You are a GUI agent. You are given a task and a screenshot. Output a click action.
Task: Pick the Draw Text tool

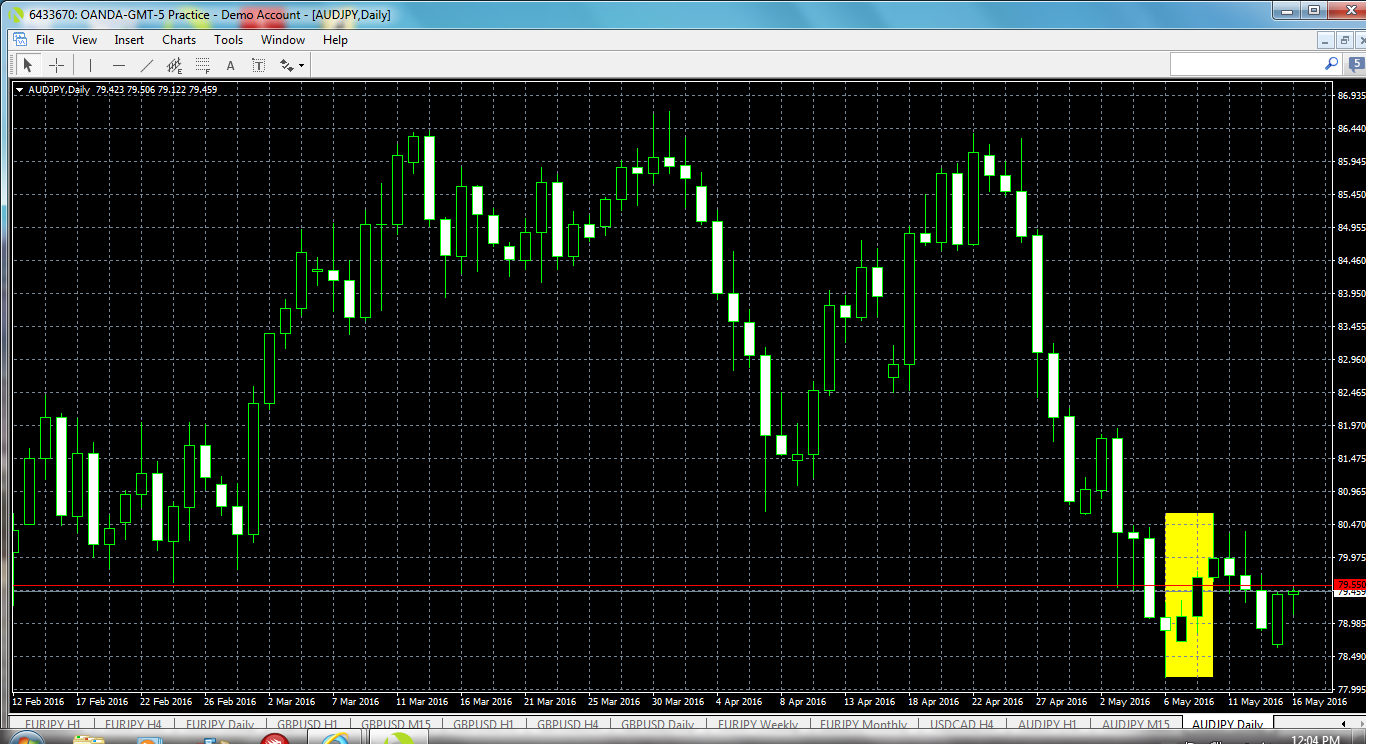(231, 66)
